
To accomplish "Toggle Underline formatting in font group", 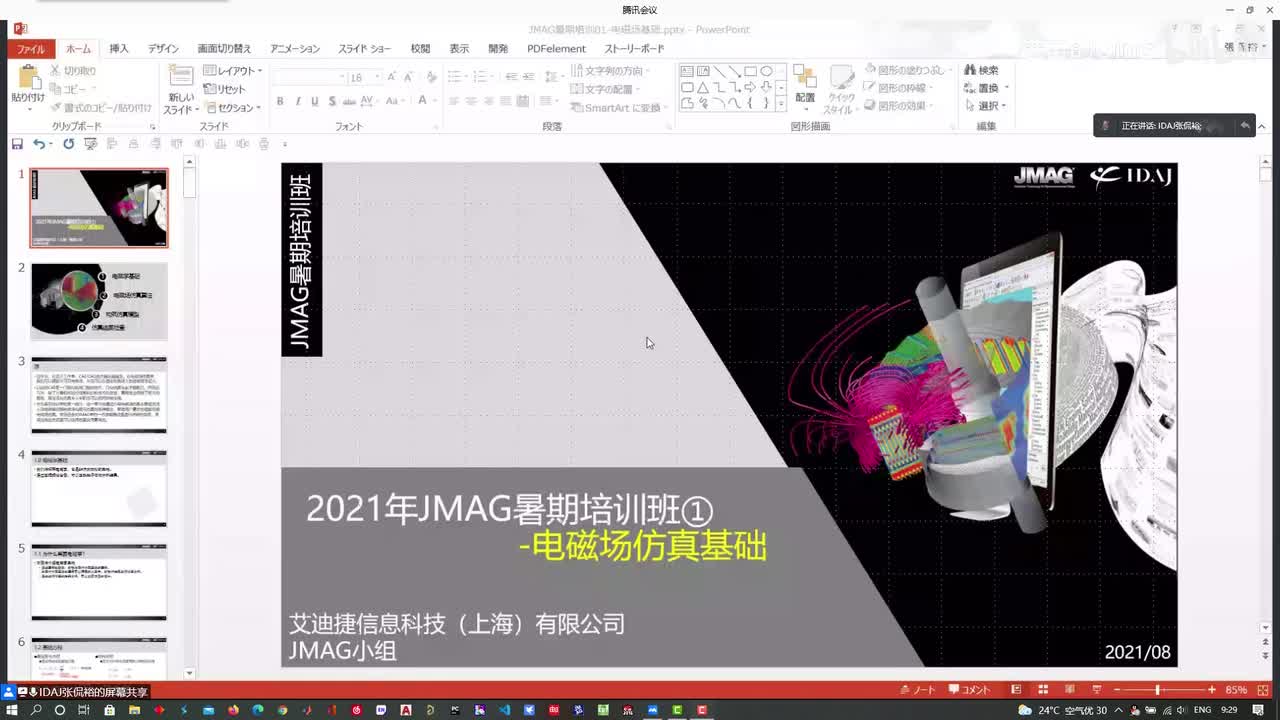I will pos(315,101).
